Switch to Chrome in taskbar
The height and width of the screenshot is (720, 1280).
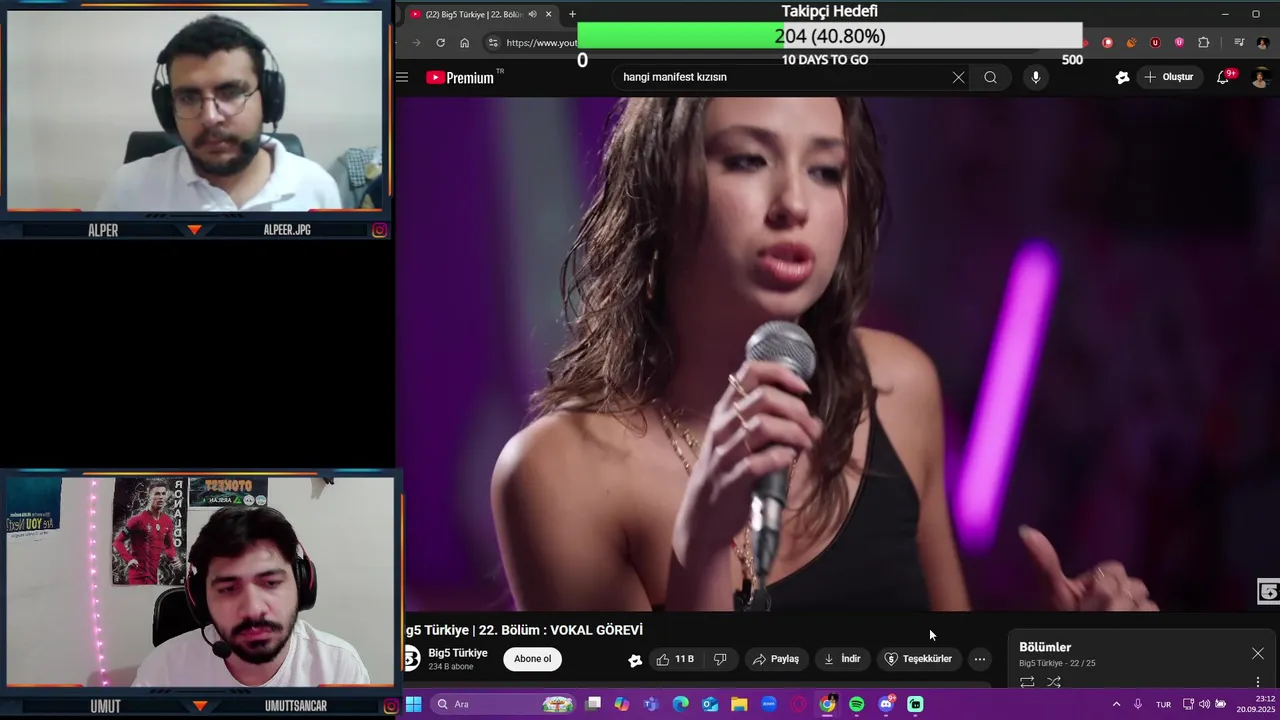point(827,704)
